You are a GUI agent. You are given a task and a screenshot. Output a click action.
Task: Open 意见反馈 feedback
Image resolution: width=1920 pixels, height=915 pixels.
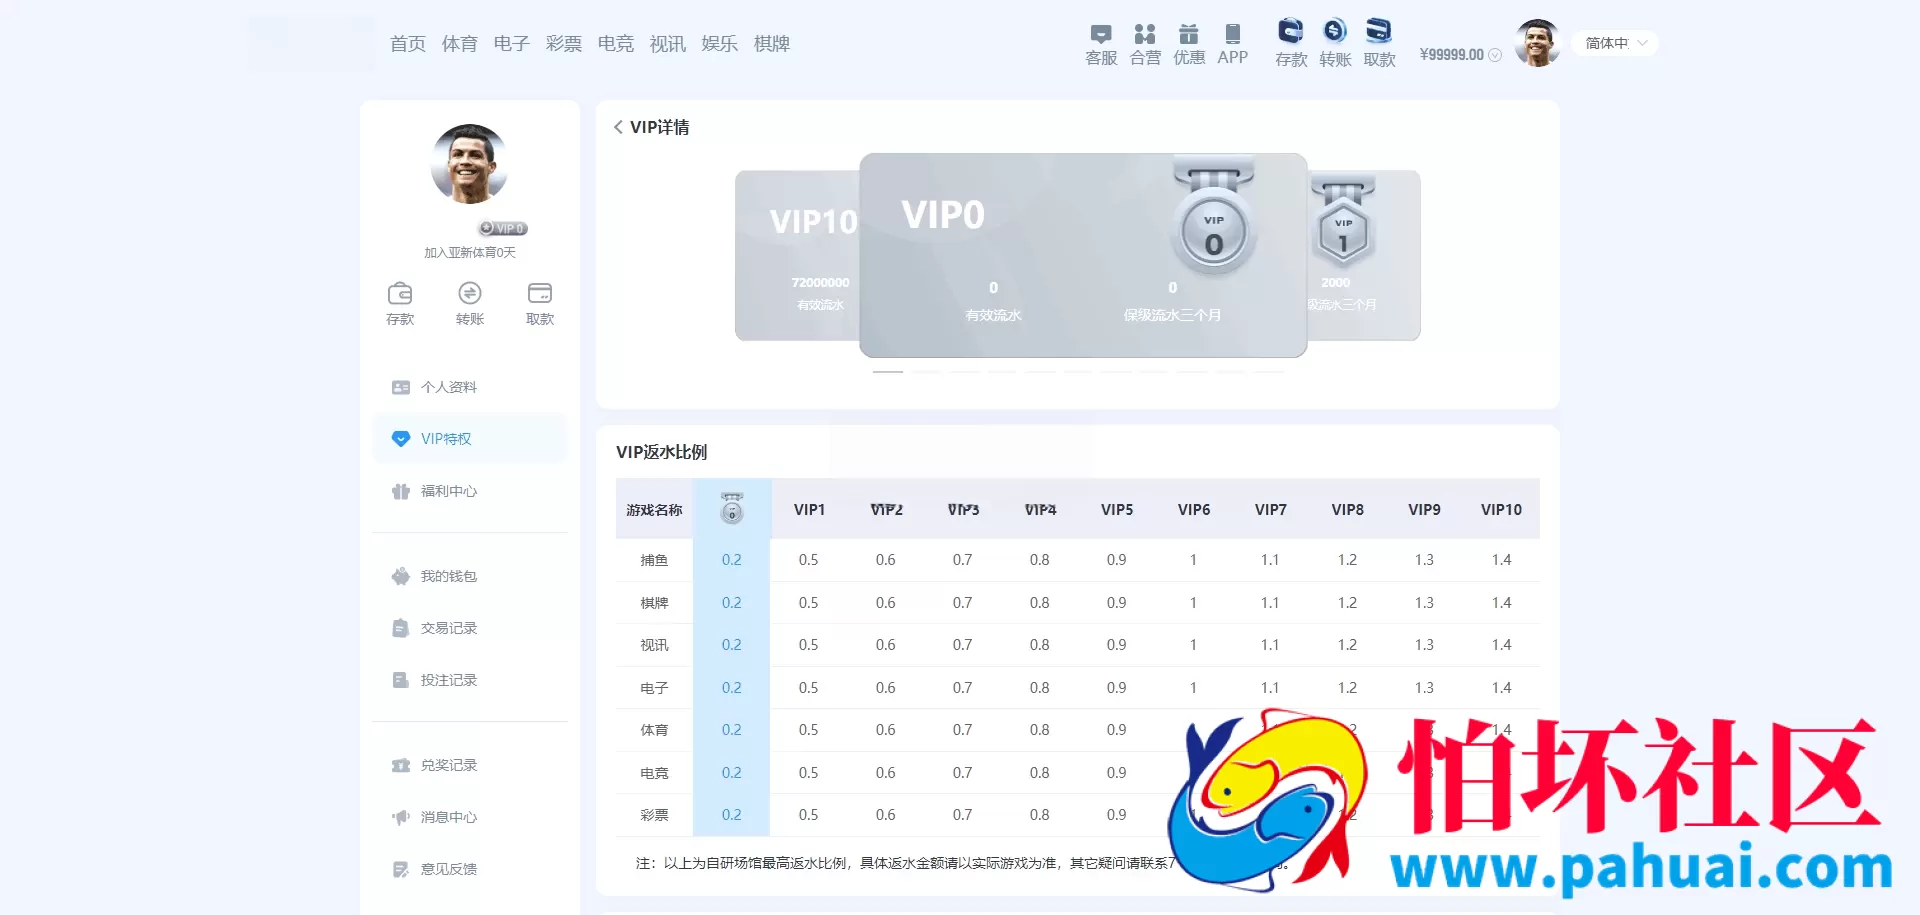click(x=470, y=869)
